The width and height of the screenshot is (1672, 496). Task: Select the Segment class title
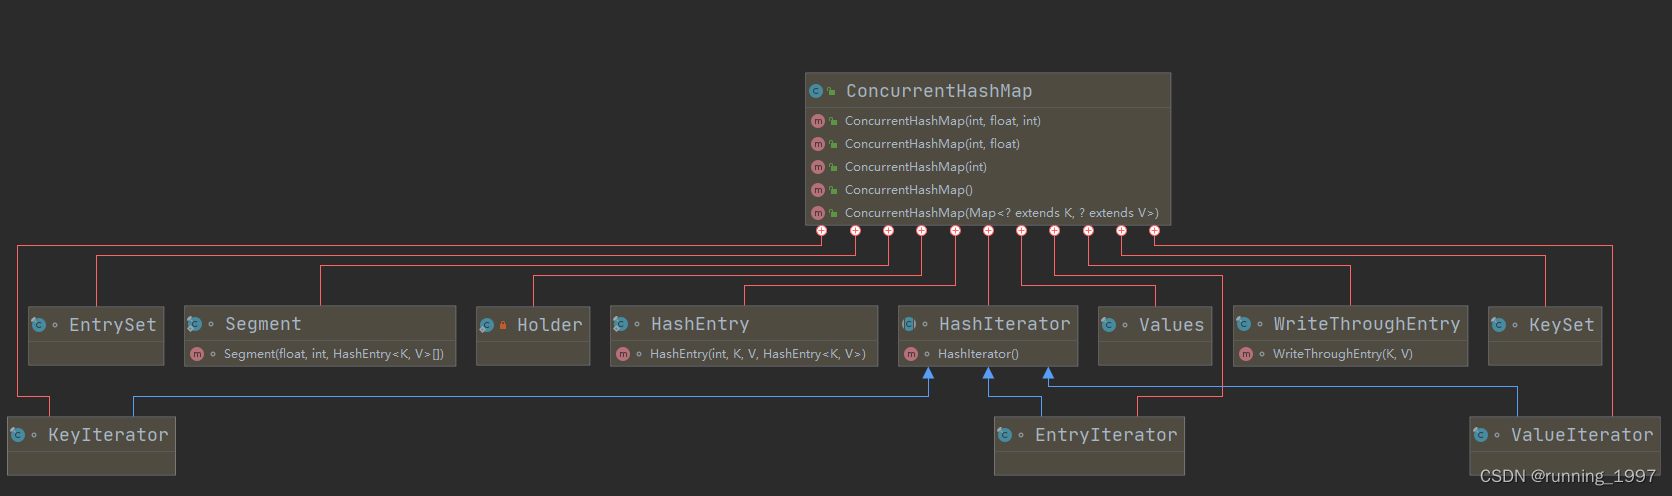[263, 324]
